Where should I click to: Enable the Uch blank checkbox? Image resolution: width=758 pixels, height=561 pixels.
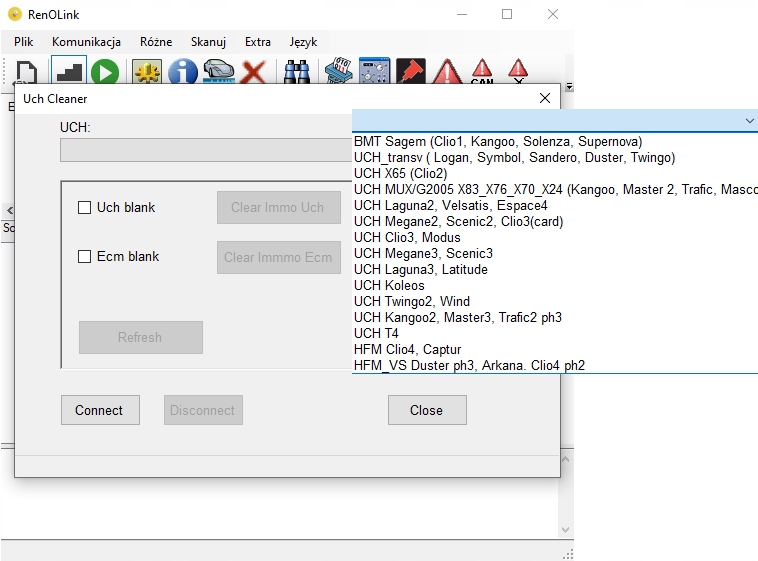point(85,207)
